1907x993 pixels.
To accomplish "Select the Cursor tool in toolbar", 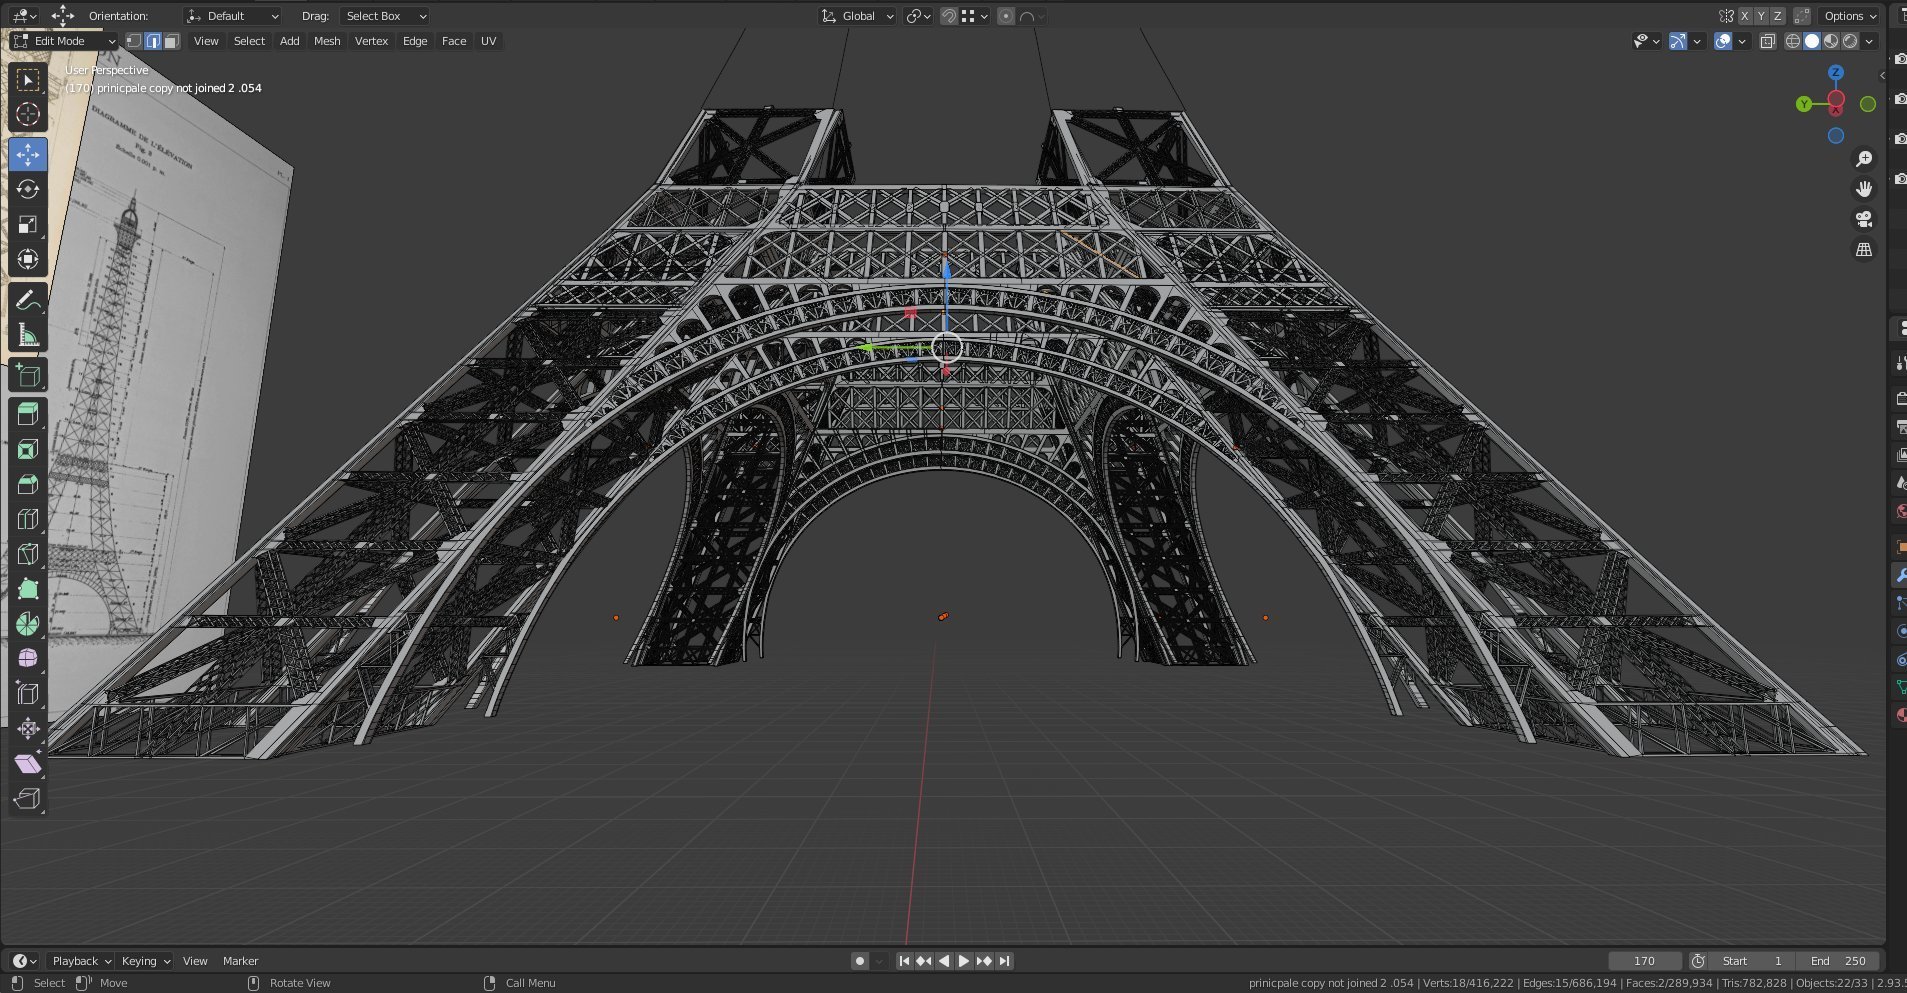I will click(28, 115).
